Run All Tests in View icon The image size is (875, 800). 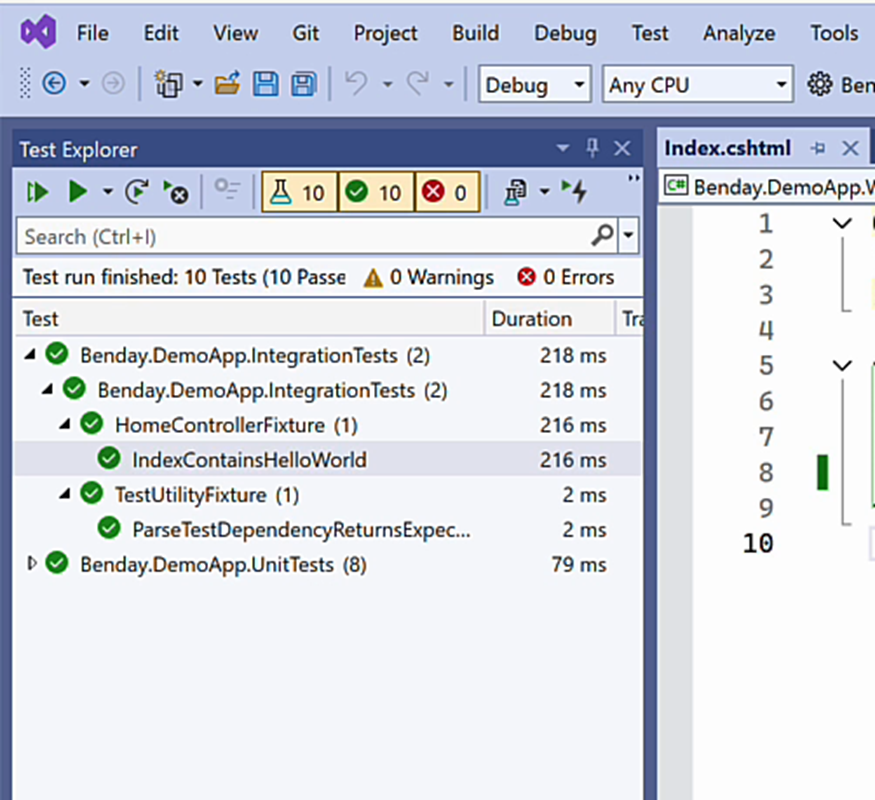click(x=37, y=192)
